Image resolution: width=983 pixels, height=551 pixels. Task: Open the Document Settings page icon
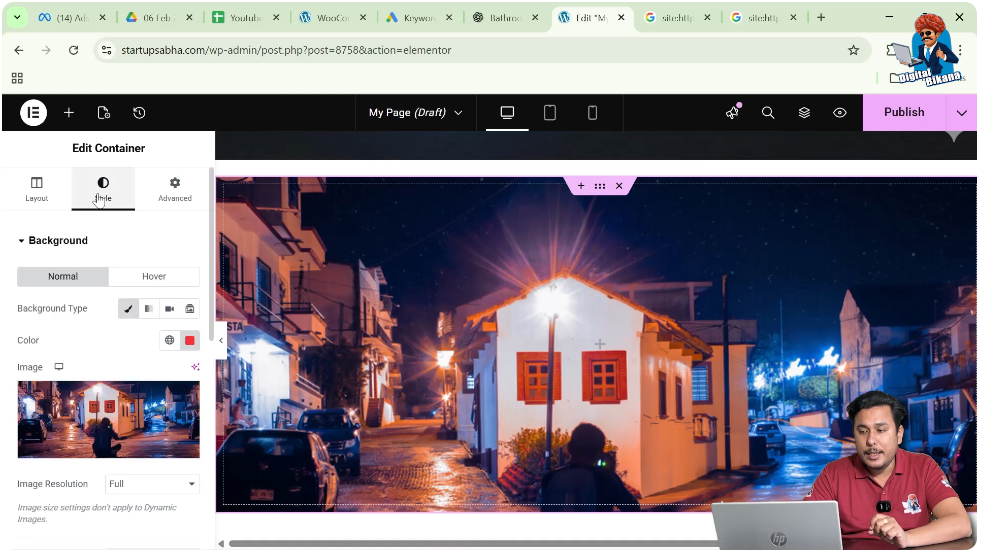(x=104, y=113)
